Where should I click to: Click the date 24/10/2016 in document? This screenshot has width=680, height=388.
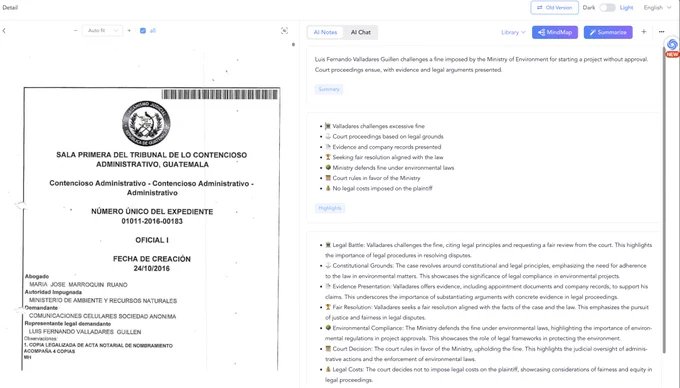point(152,269)
